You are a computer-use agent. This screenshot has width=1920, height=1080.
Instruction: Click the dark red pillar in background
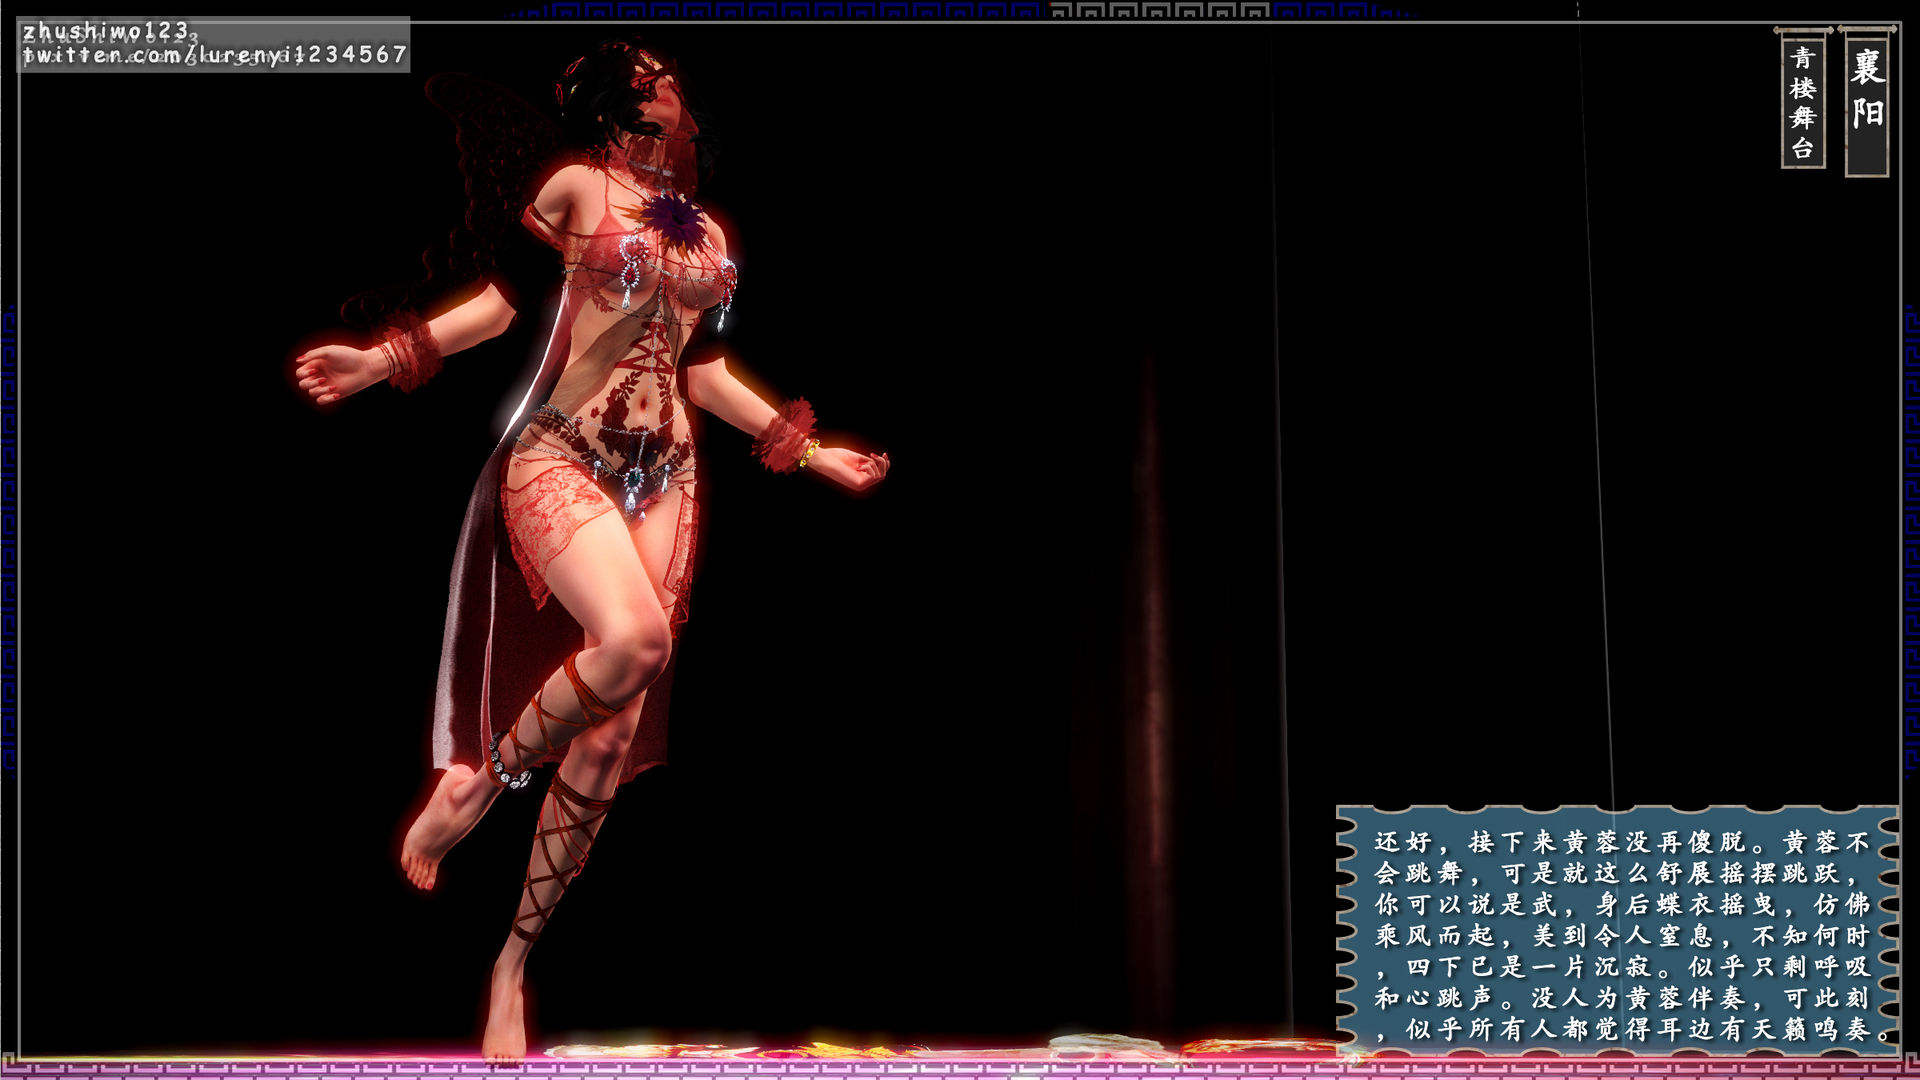pos(1150,650)
